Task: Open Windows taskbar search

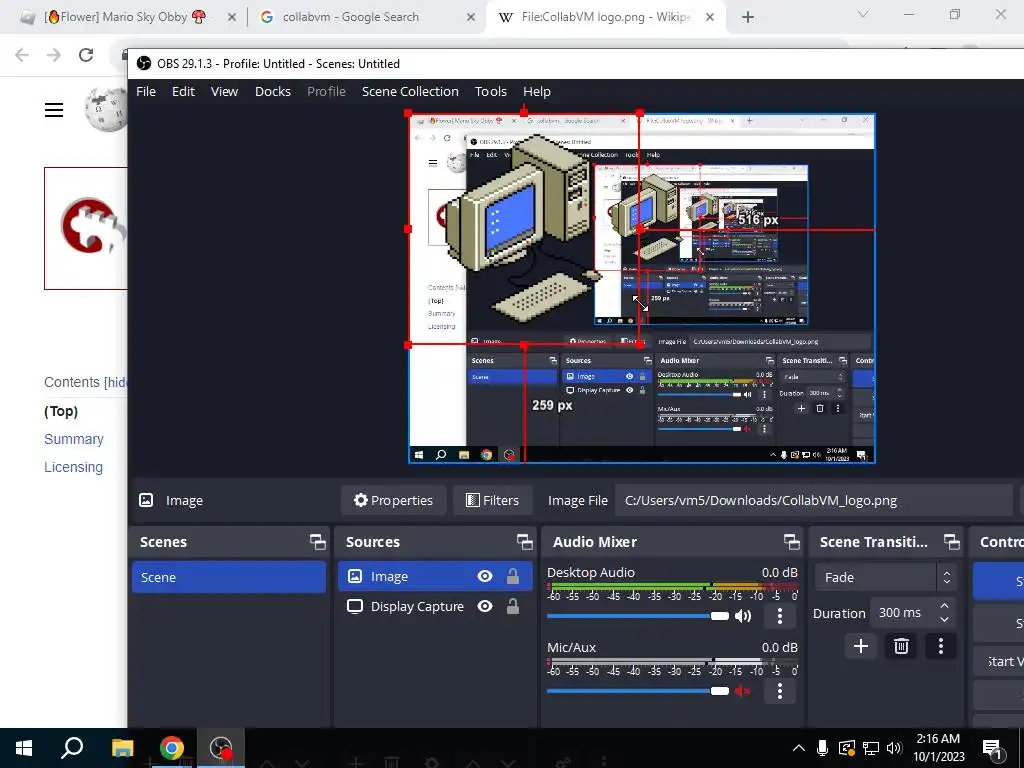Action: (72, 748)
